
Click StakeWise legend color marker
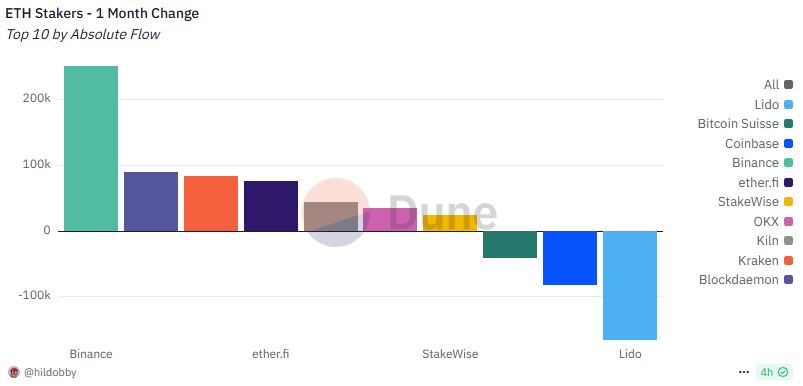pyautogui.click(x=788, y=202)
